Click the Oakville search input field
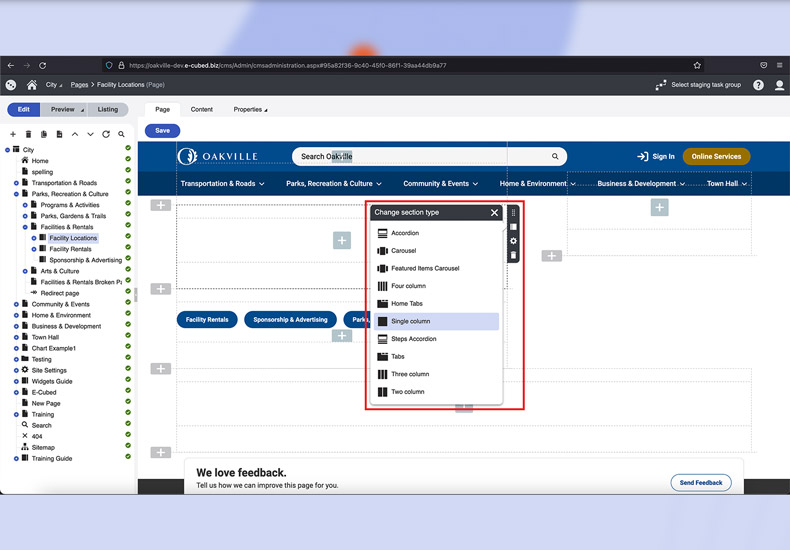The height and width of the screenshot is (550, 790). pos(420,156)
